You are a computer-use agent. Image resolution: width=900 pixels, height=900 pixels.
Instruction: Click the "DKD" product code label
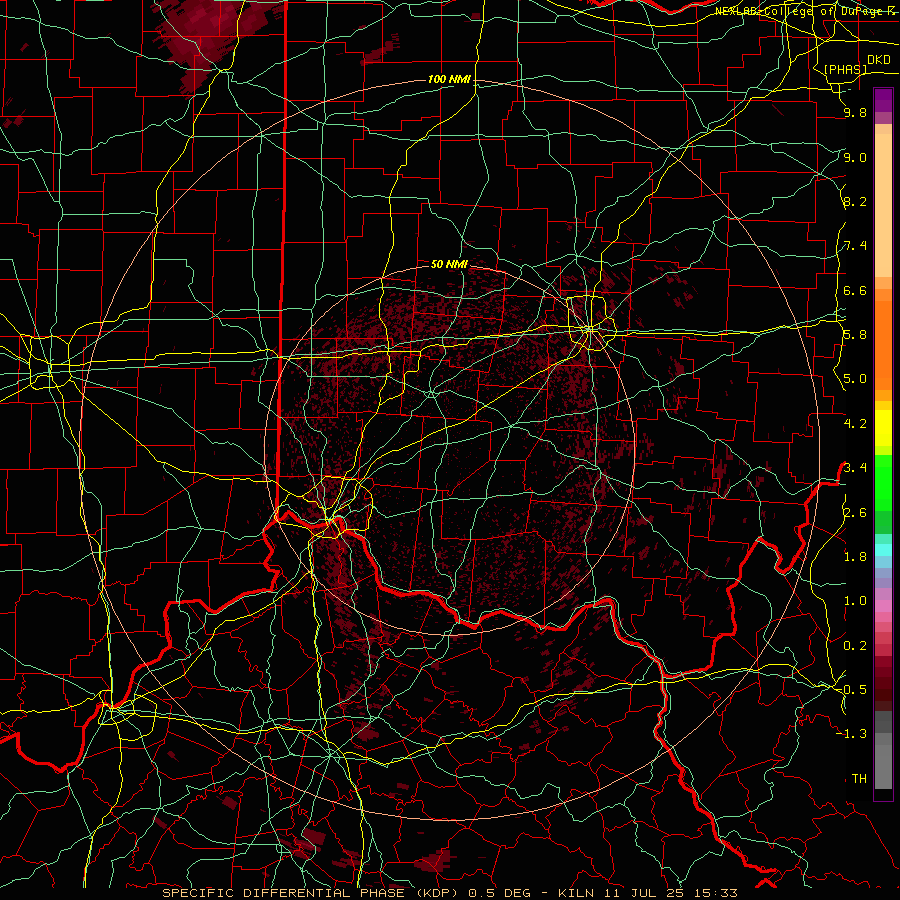coord(879,60)
